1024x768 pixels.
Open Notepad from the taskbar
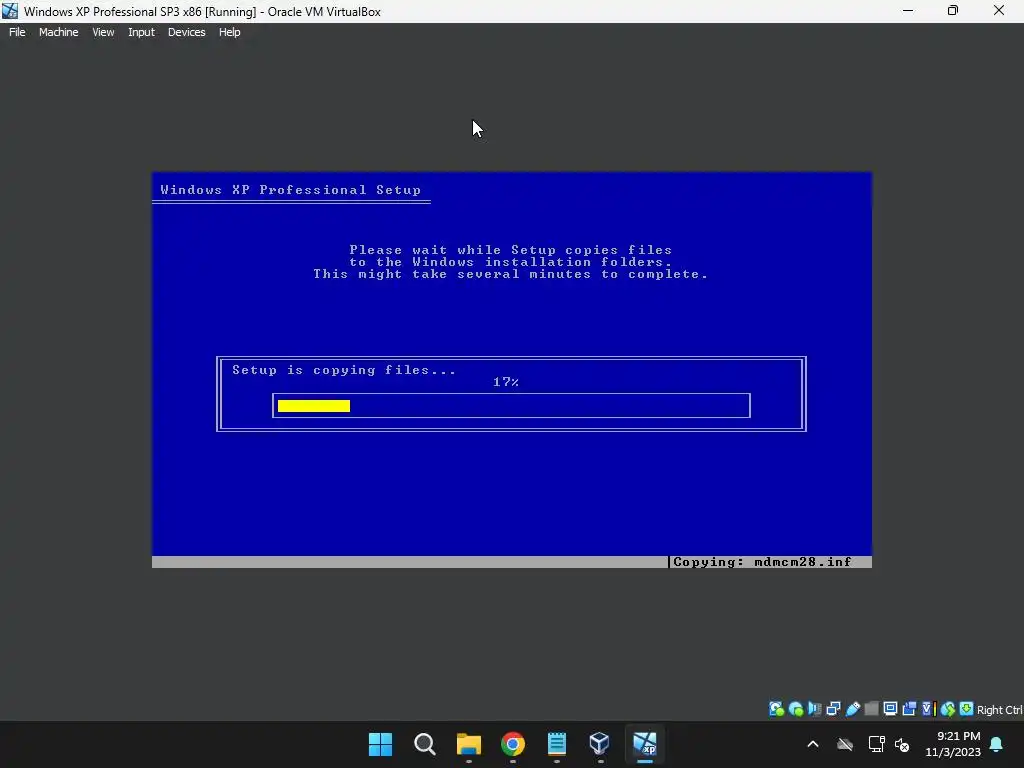[x=556, y=744]
